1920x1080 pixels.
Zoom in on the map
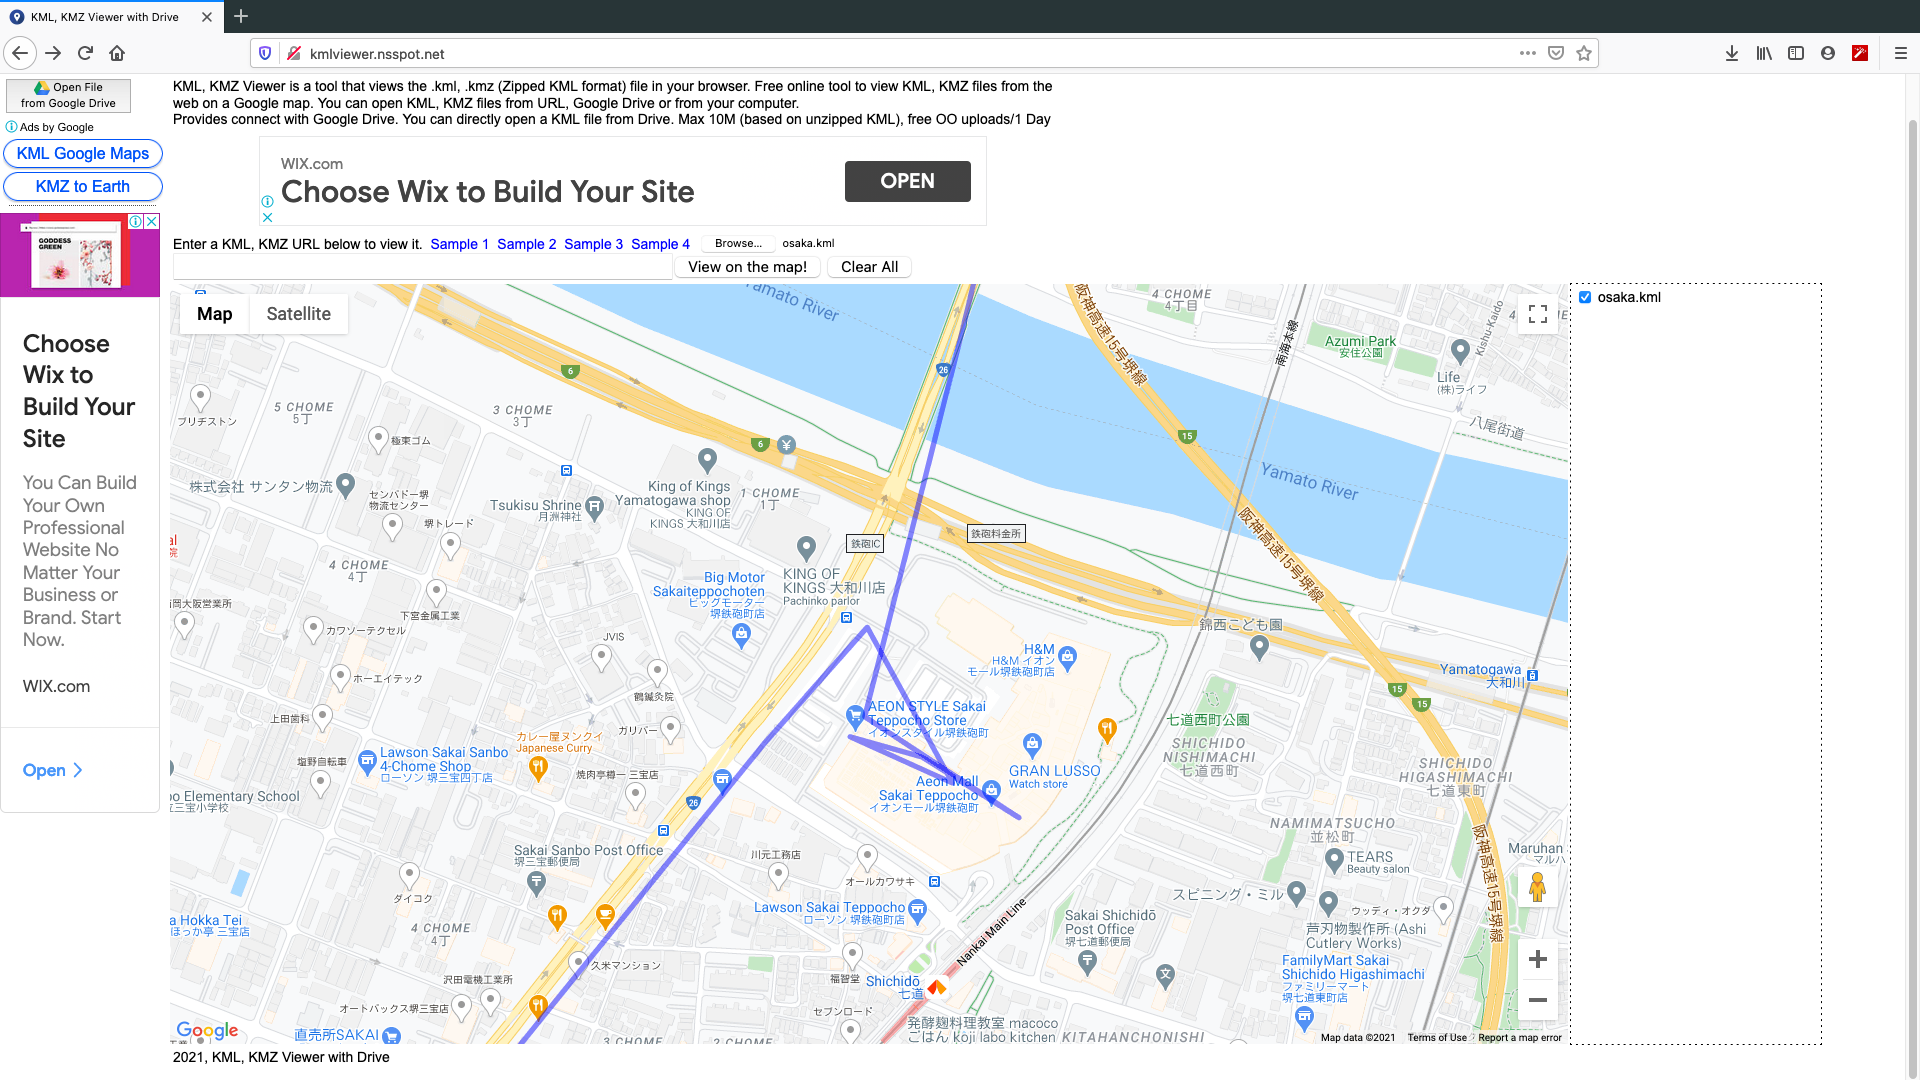pos(1538,959)
